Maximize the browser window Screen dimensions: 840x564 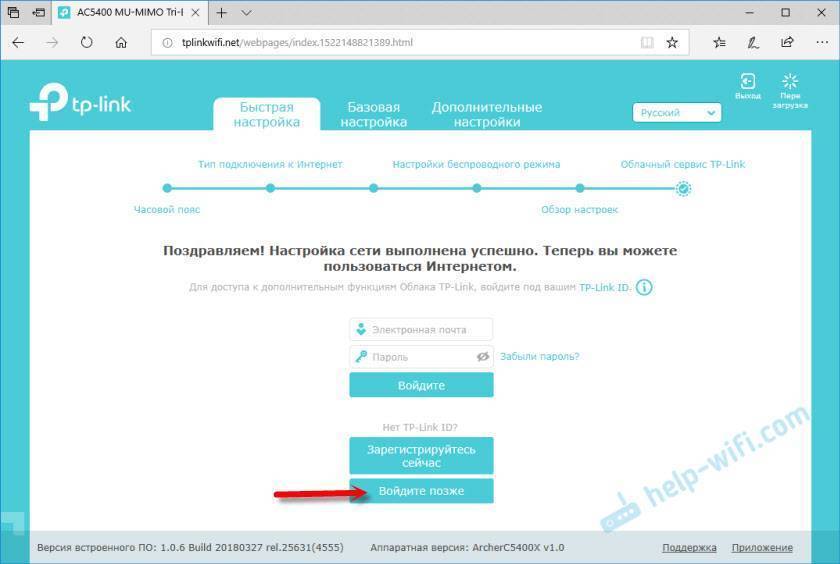785,12
